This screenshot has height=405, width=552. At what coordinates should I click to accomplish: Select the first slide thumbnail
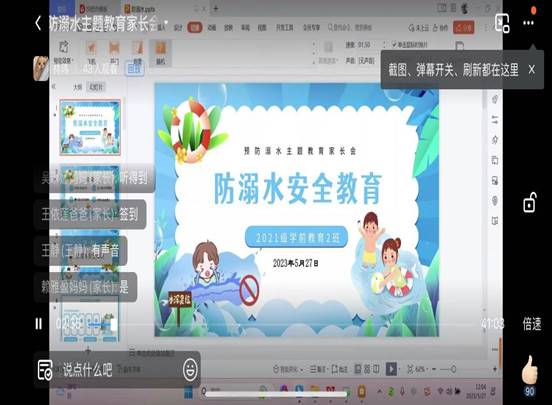pos(90,127)
